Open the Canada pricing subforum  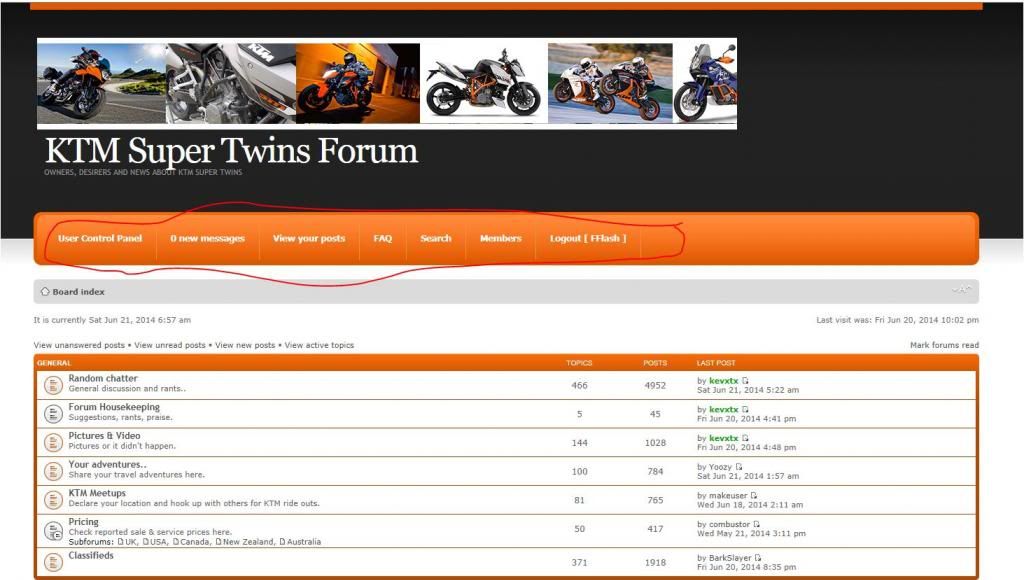pyautogui.click(x=195, y=541)
